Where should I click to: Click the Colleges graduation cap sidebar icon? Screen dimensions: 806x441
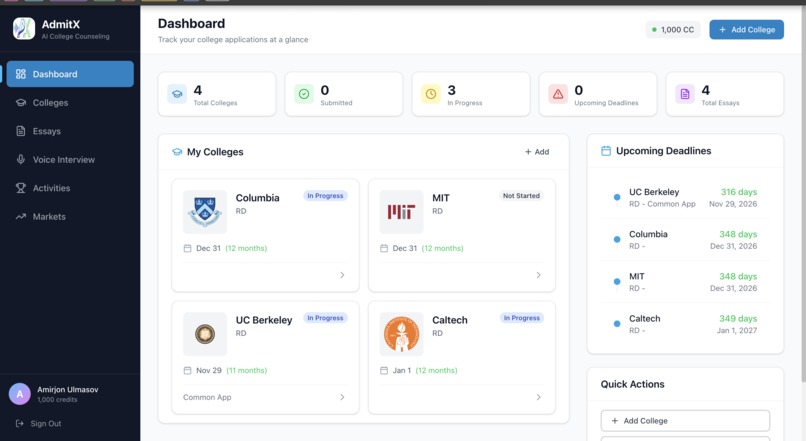21,102
